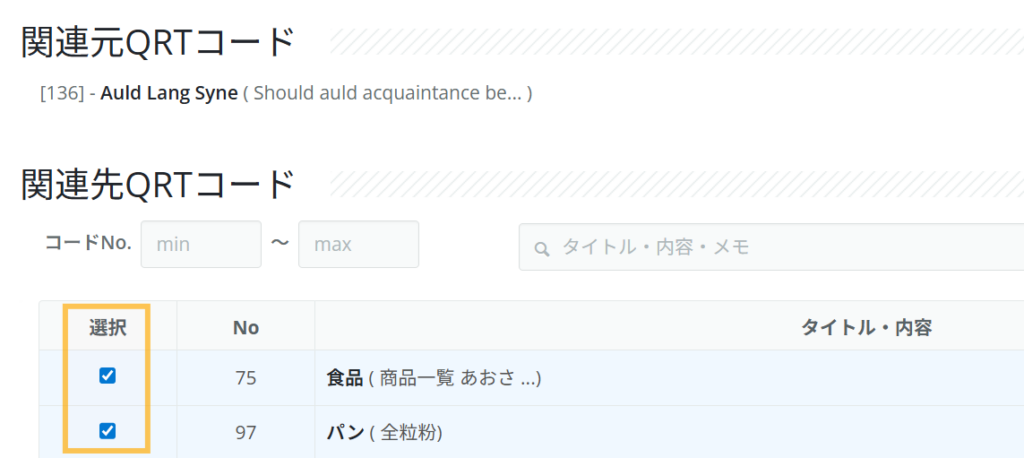
Task: Click the Should auld acquaintance be... description
Action: [x=389, y=93]
